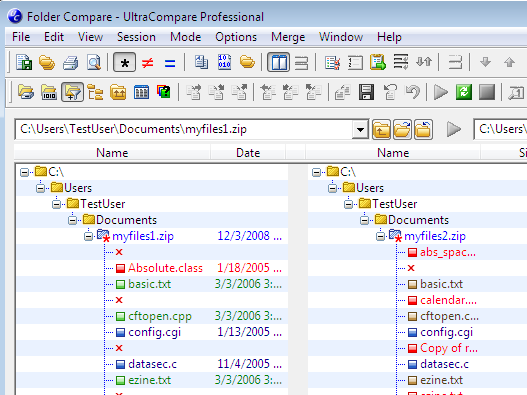Viewport: 527px width, 395px height.
Task: Open the View menu
Action: 90,37
